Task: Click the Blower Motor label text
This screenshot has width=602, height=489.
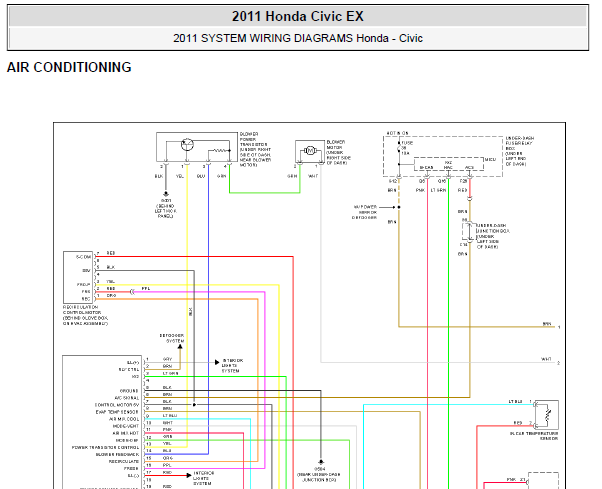Action: pyautogui.click(x=338, y=152)
